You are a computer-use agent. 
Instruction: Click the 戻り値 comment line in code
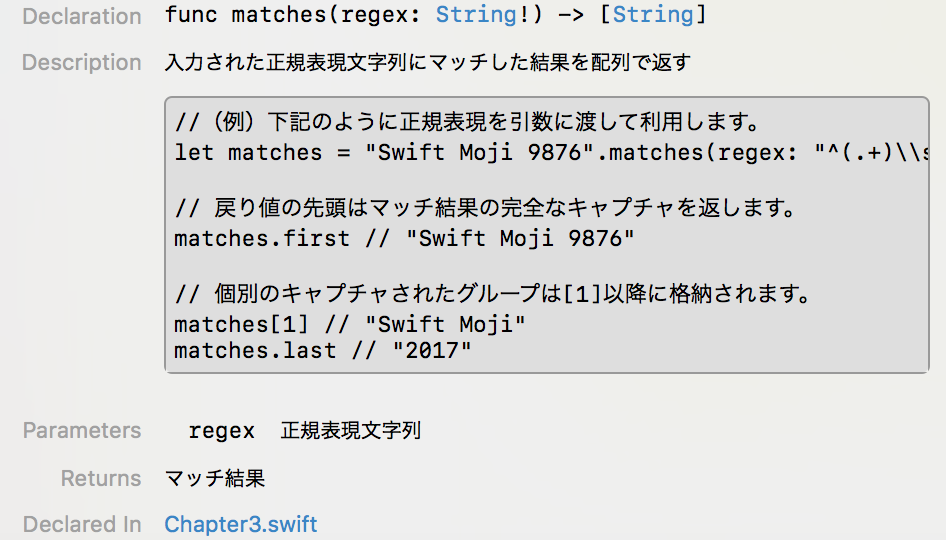click(x=486, y=208)
